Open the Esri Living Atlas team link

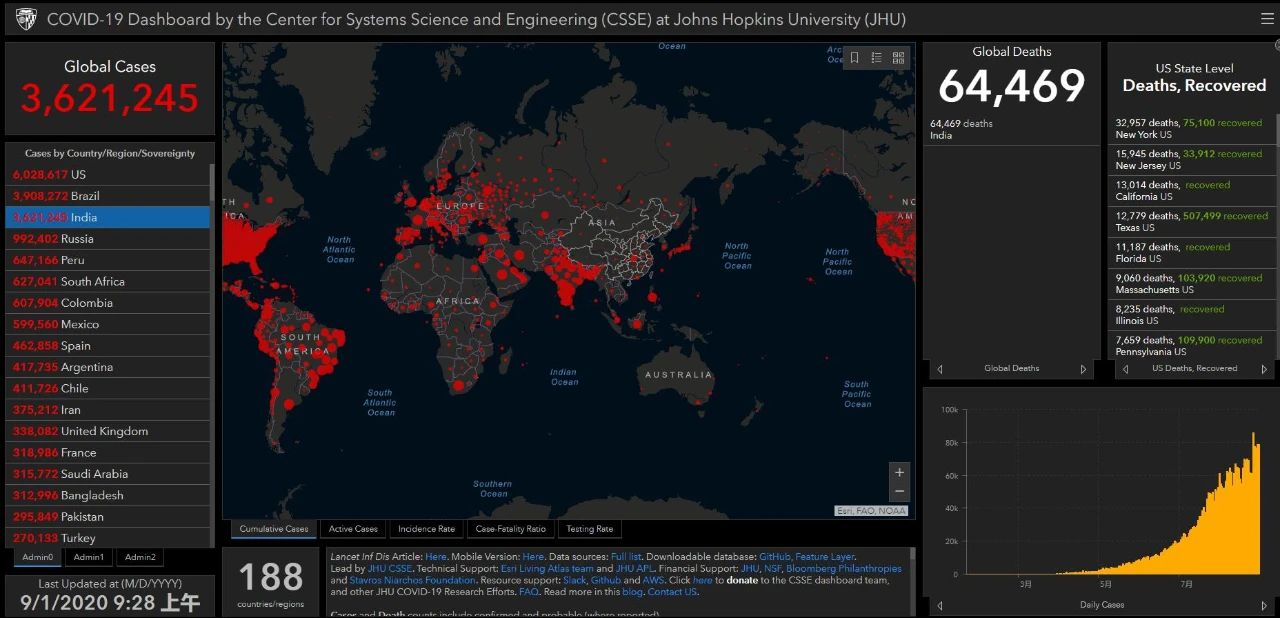click(547, 569)
